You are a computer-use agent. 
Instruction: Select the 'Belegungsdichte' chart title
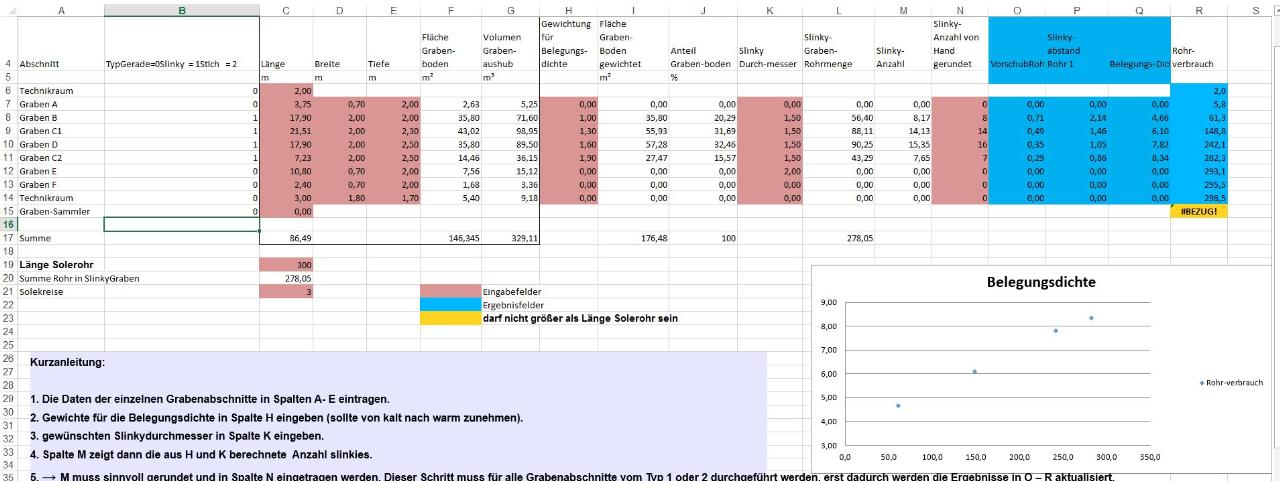[x=1039, y=283]
